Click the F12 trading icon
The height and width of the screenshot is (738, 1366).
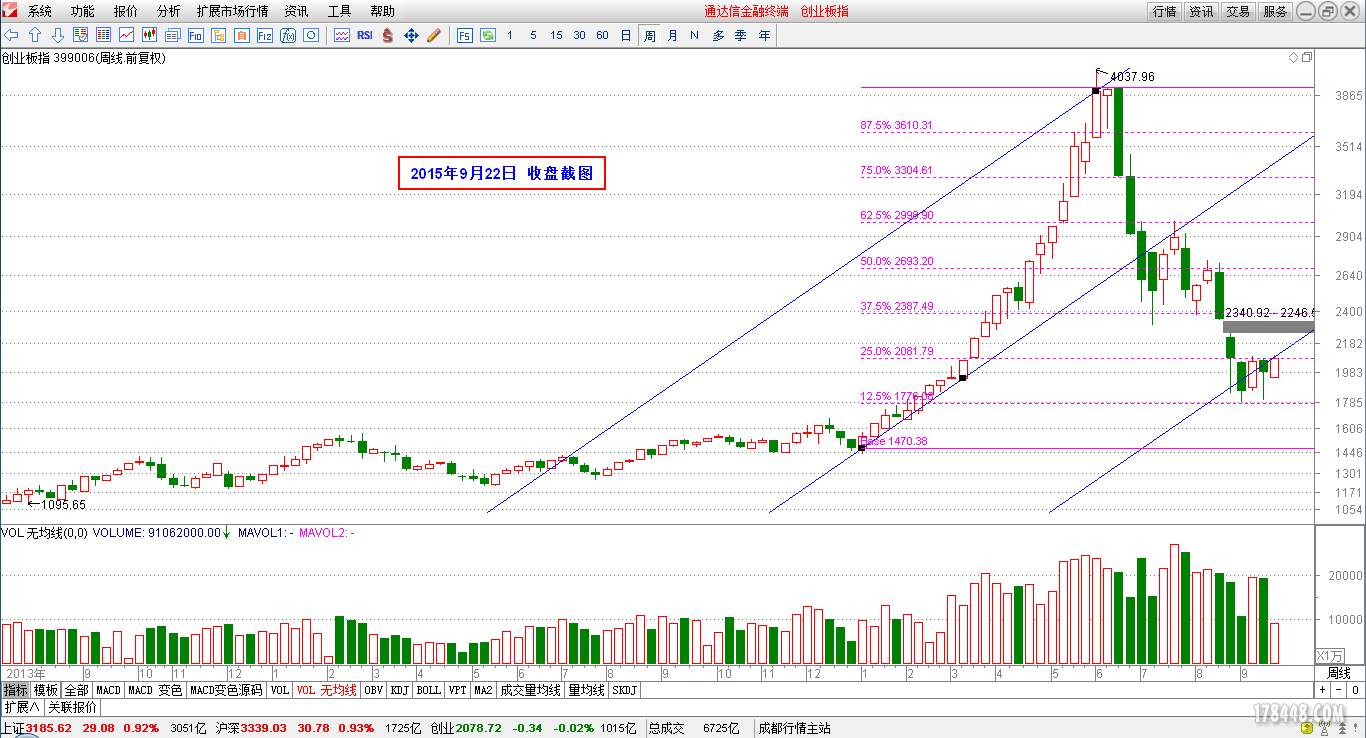(x=264, y=35)
